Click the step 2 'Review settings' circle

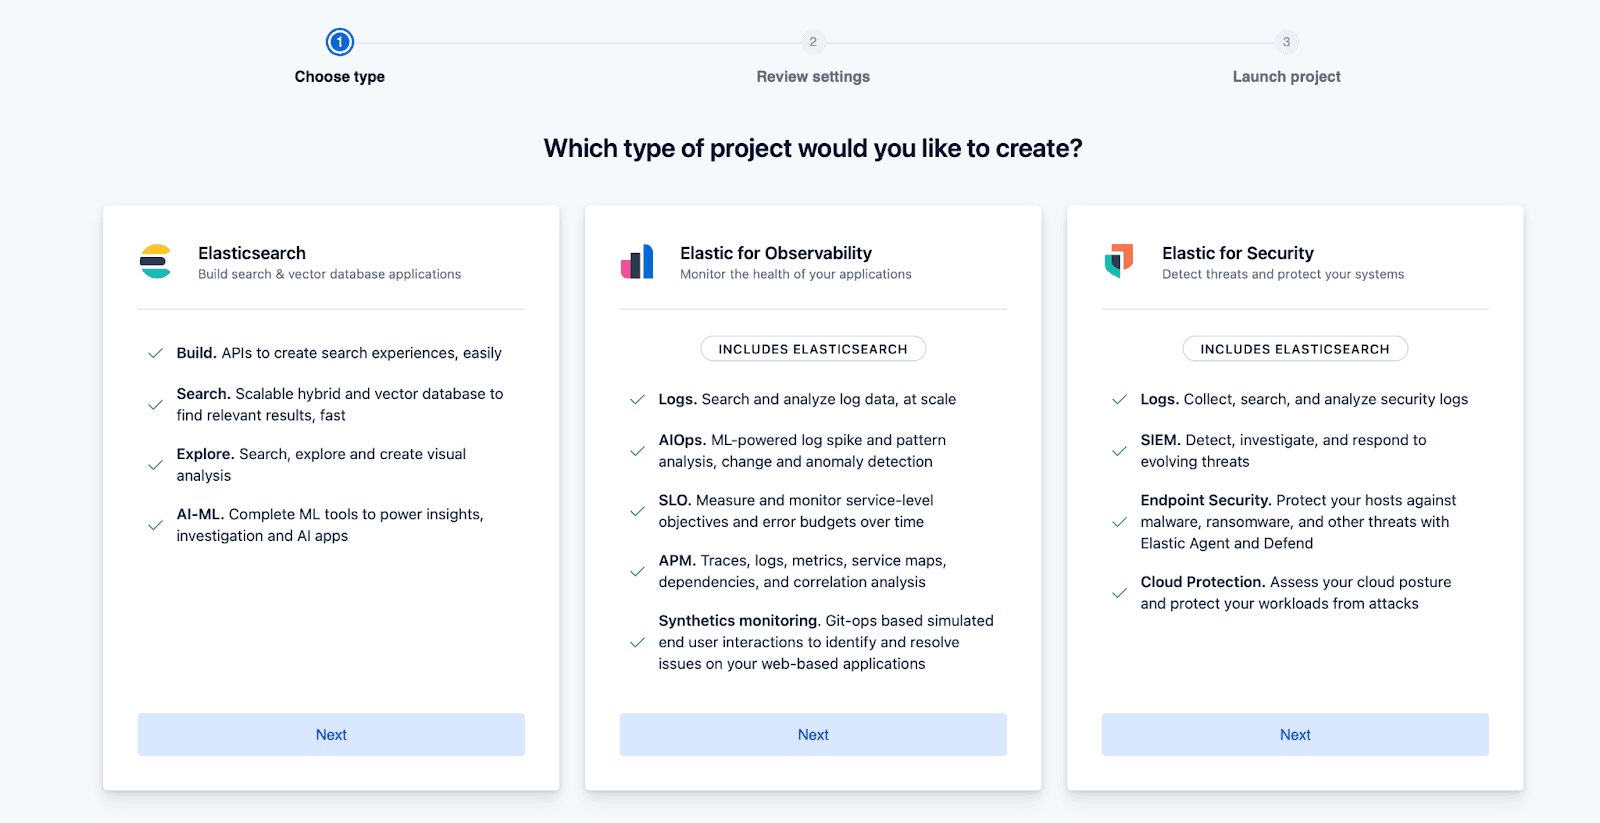(x=812, y=42)
